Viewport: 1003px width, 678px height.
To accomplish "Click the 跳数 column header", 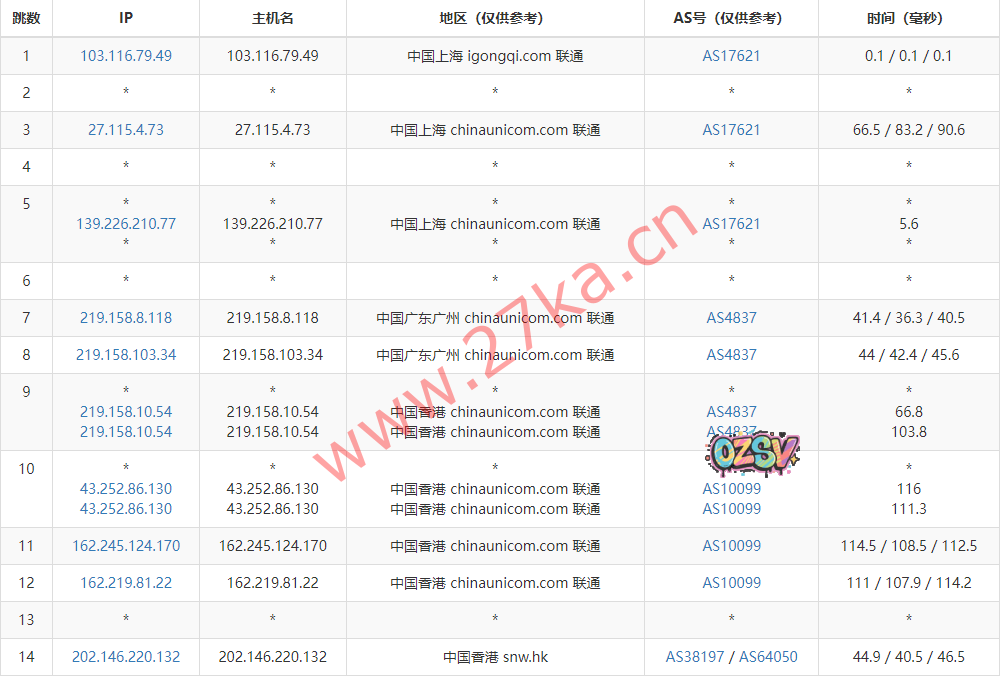I will pyautogui.click(x=26, y=18).
